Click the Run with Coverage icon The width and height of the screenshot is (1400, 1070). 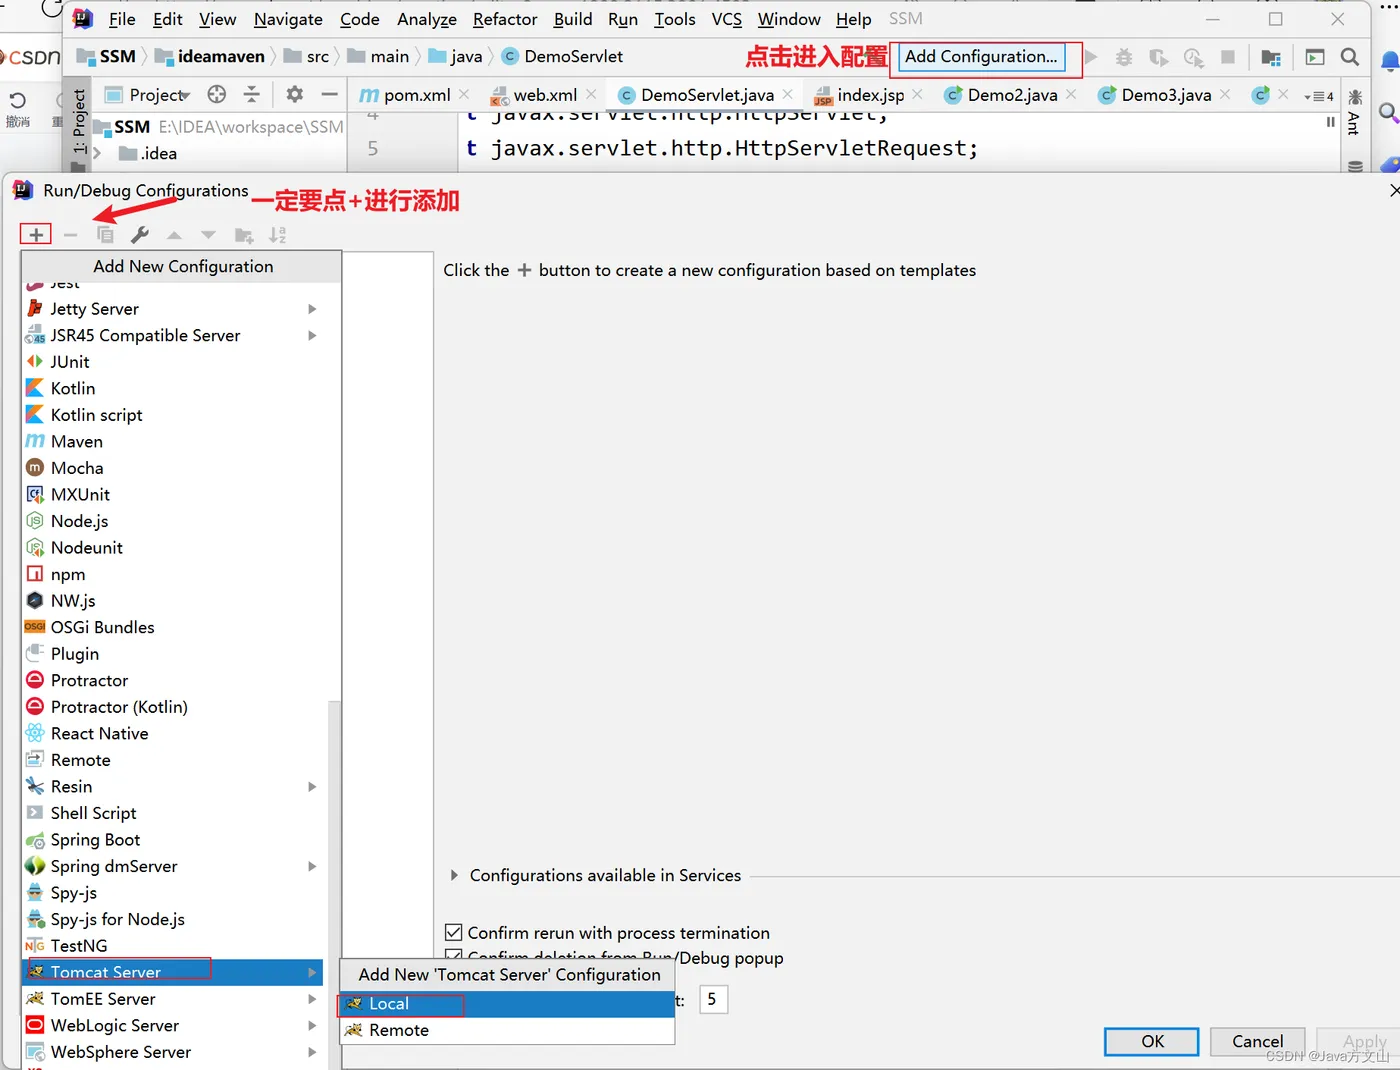click(1158, 57)
